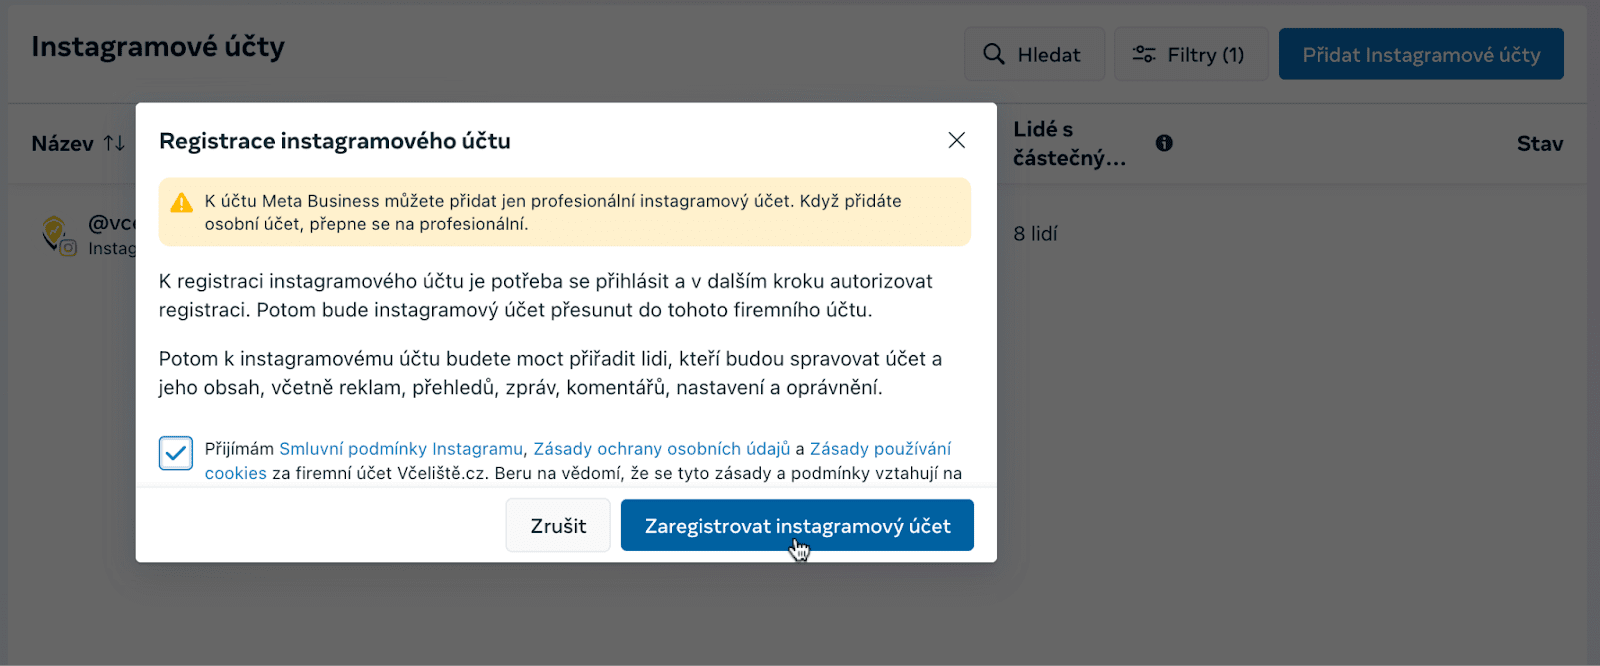Click the yellow warning triangle in the alert
Image resolution: width=1600 pixels, height=666 pixels.
(x=181, y=202)
